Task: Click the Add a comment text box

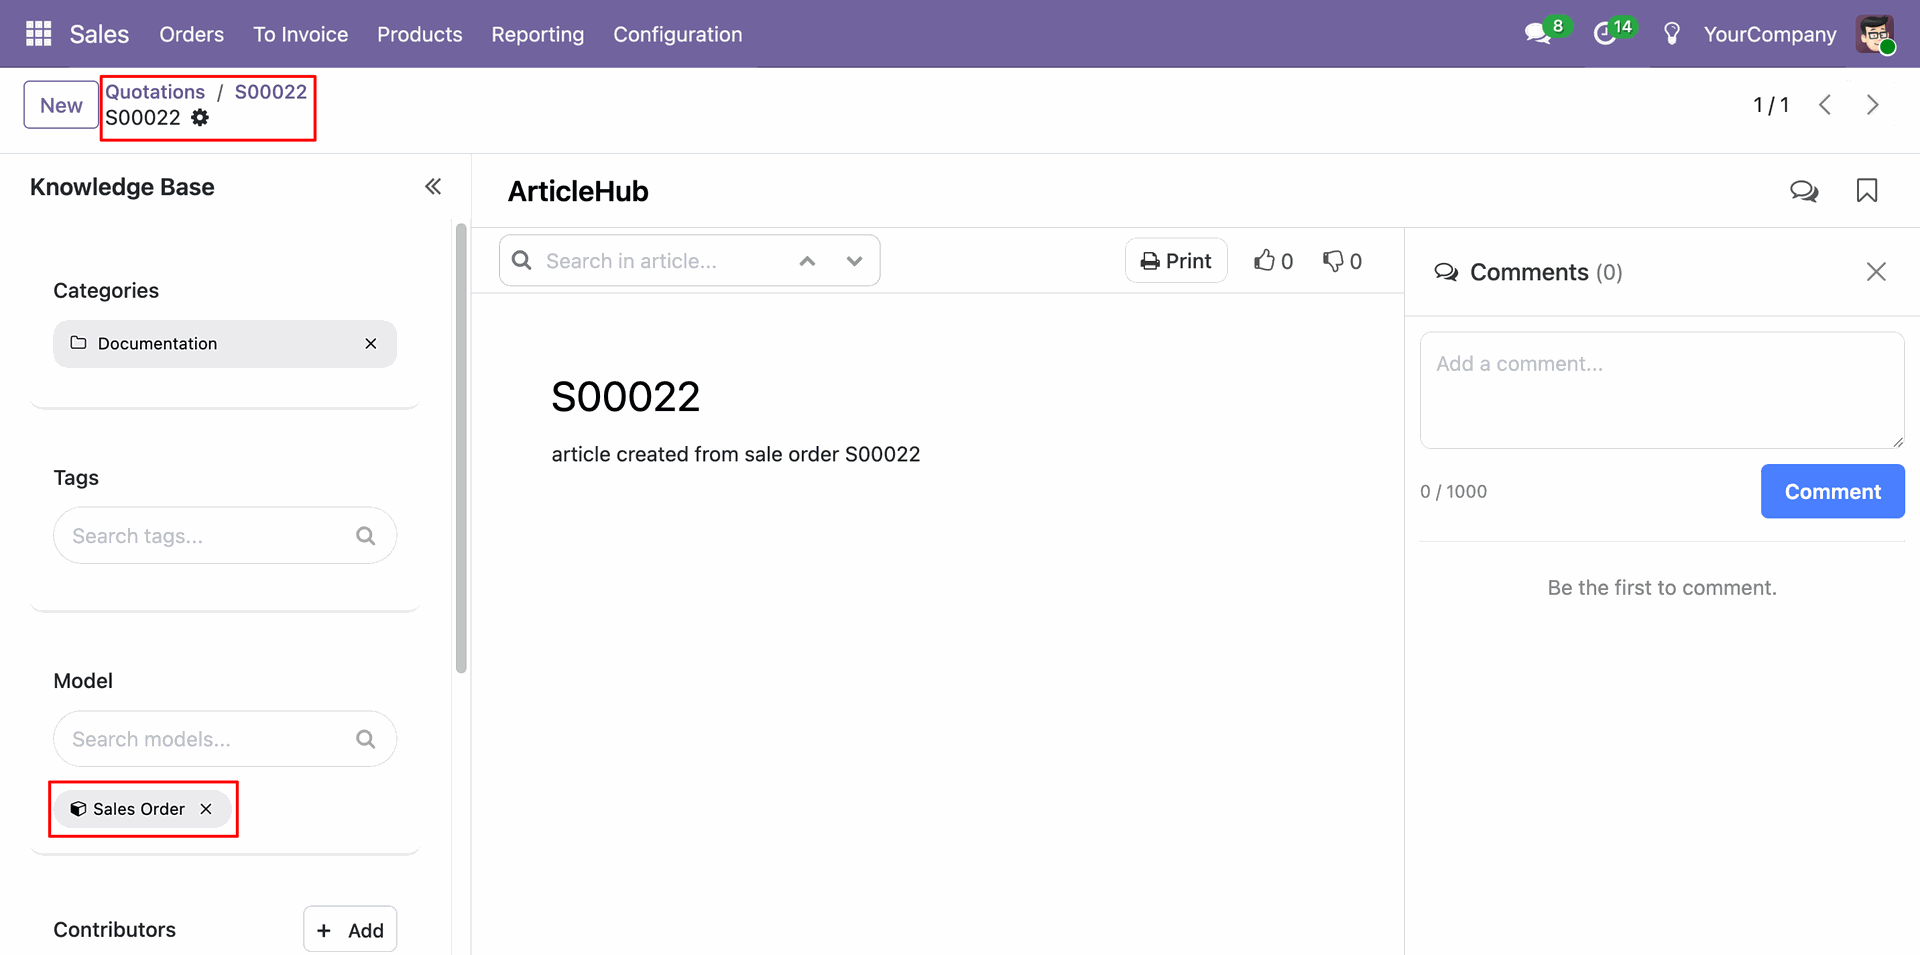Action: 1661,390
